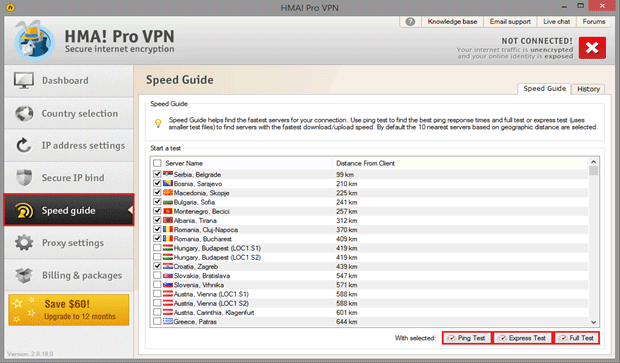
Task: Run the Express Test
Action: [523, 338]
